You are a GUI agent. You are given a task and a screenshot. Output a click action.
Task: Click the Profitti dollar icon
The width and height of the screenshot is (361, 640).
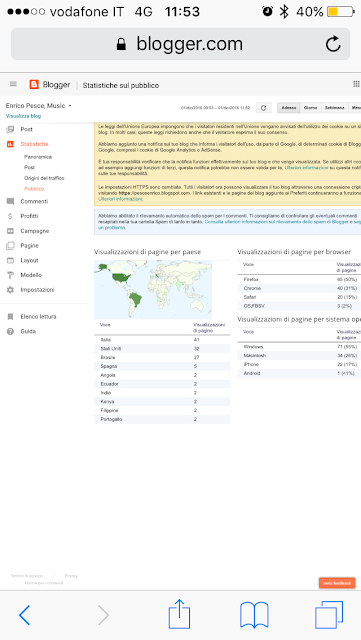pyautogui.click(x=10, y=216)
